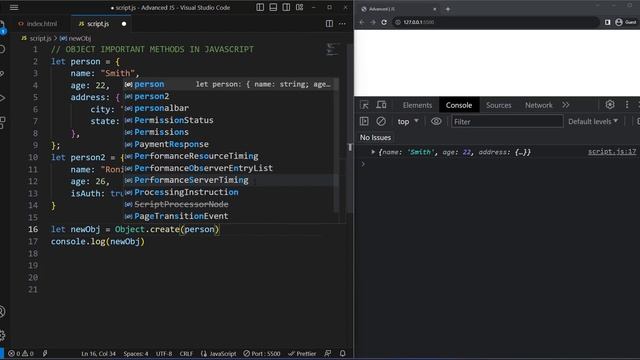
Task: Click line number 16 in gutter
Action: pos(33,229)
